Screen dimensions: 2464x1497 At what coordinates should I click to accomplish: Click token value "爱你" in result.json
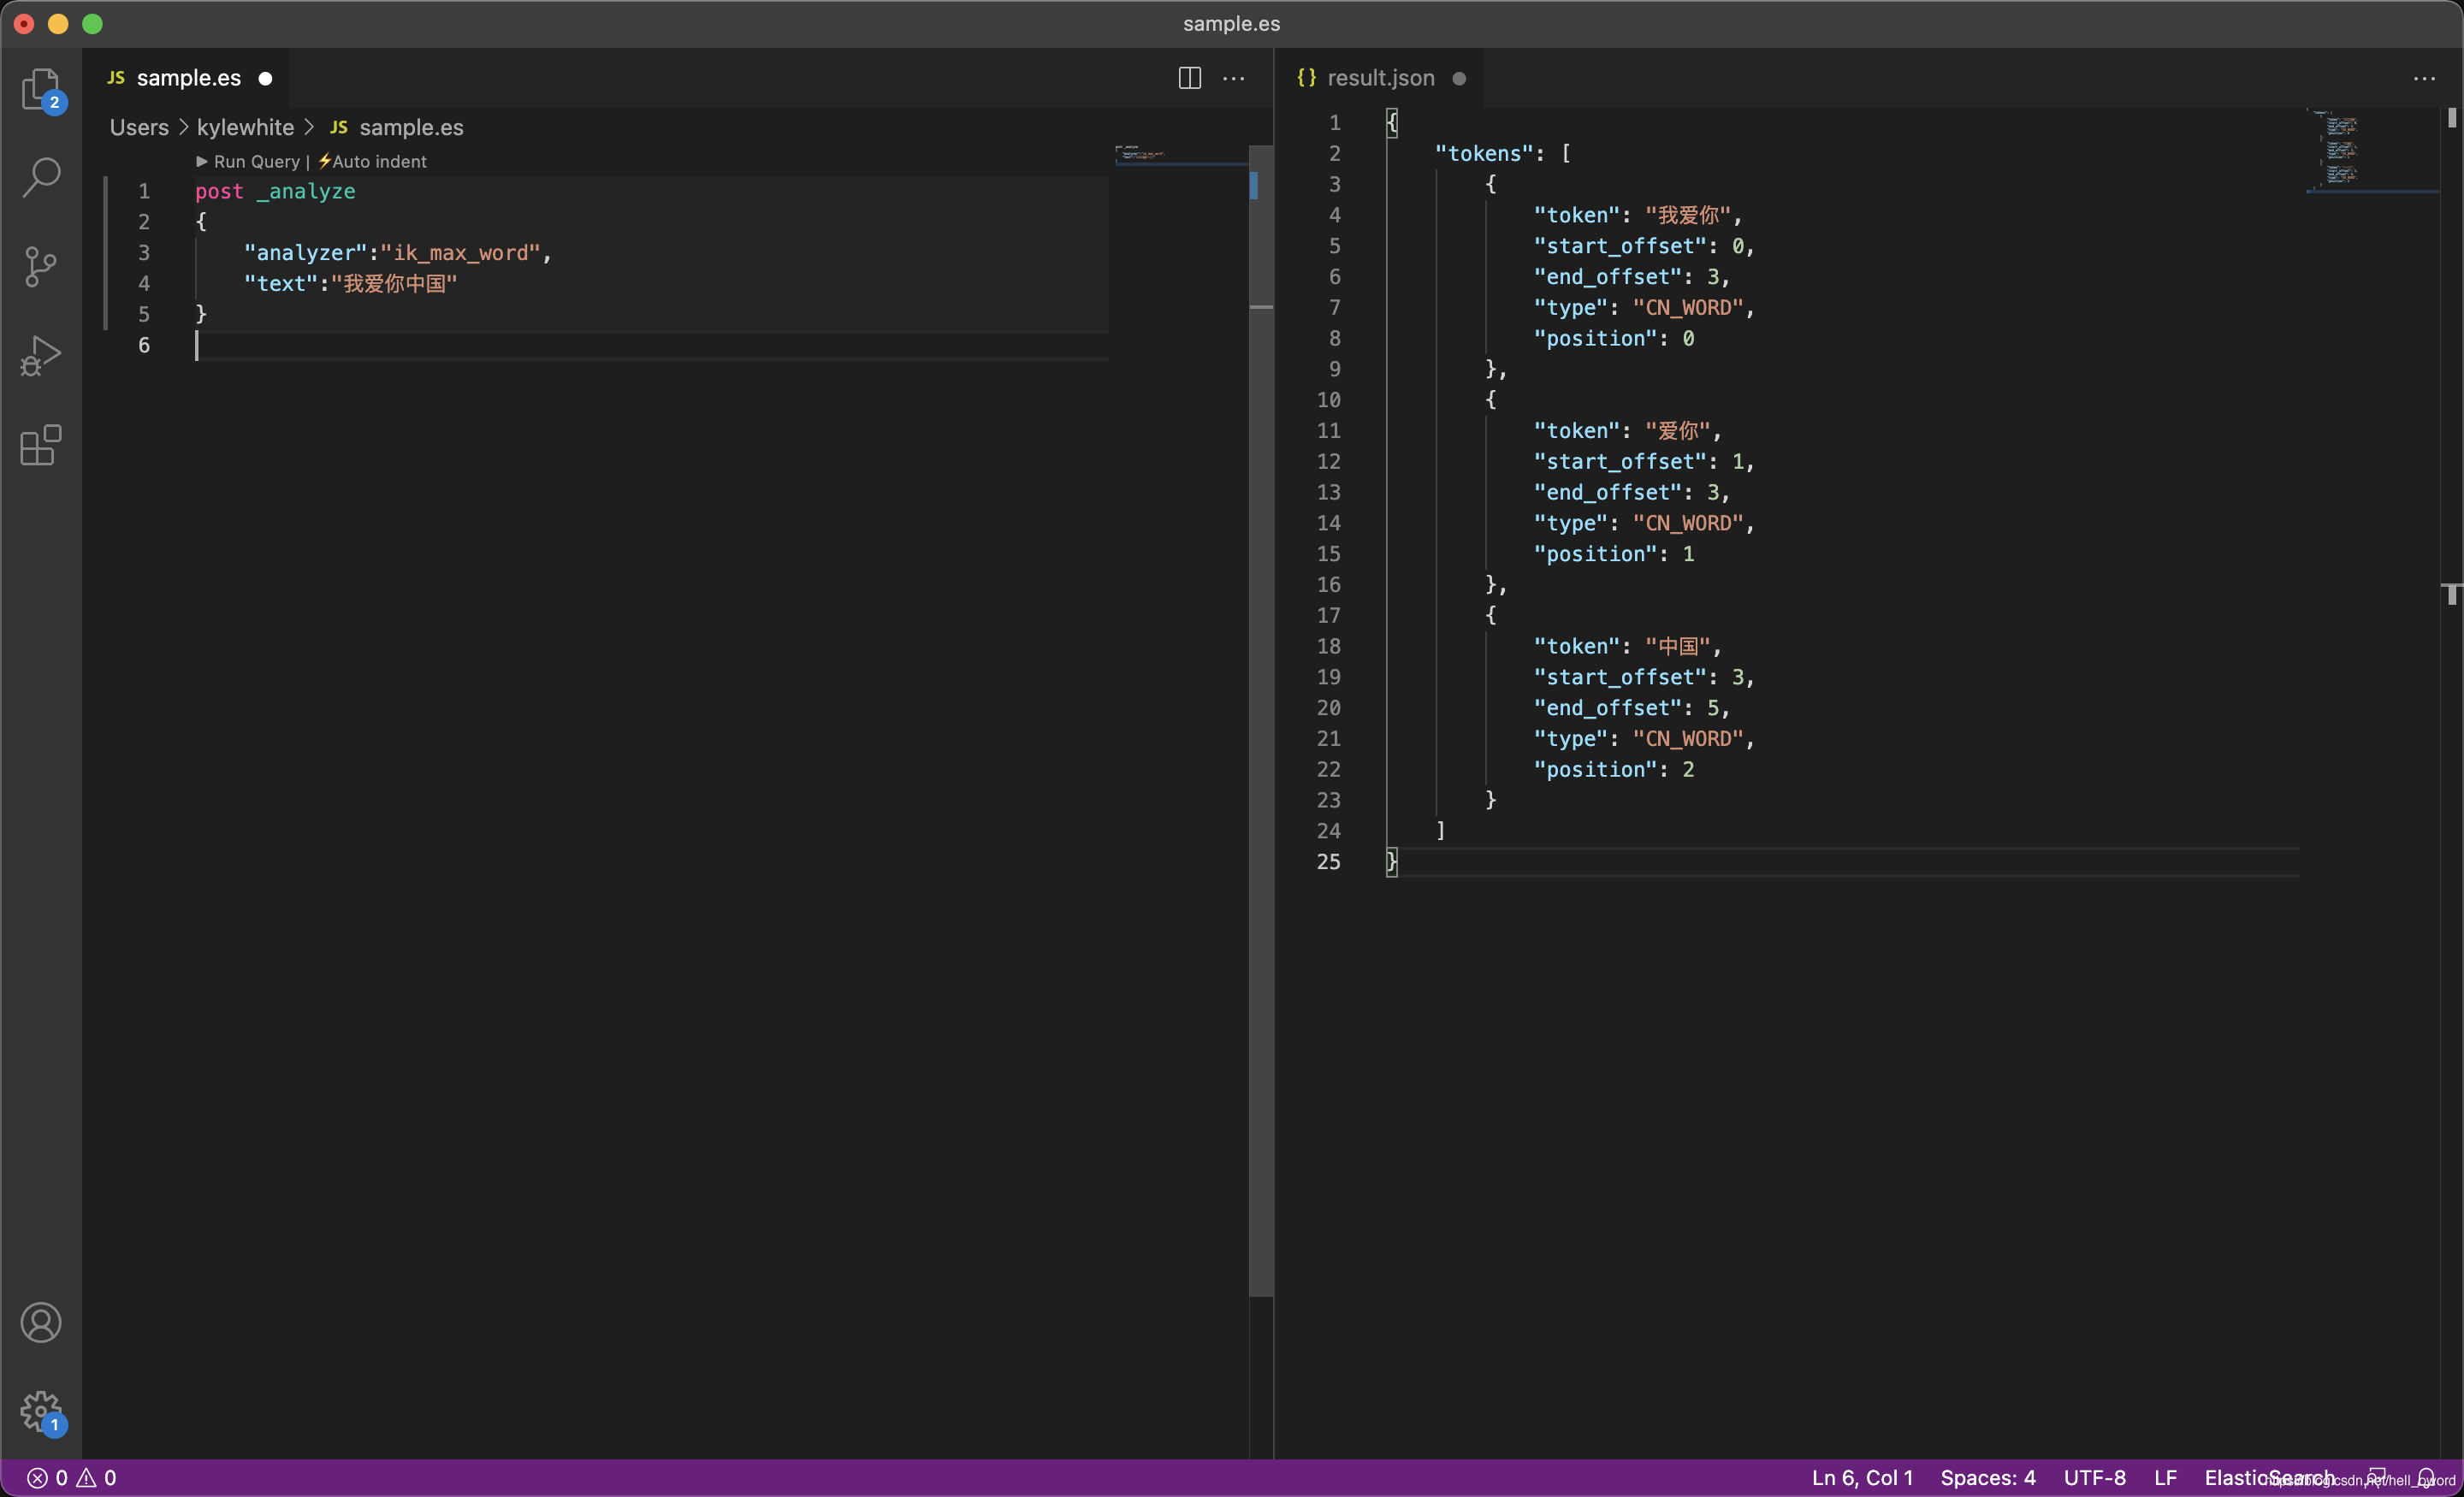pos(1678,431)
